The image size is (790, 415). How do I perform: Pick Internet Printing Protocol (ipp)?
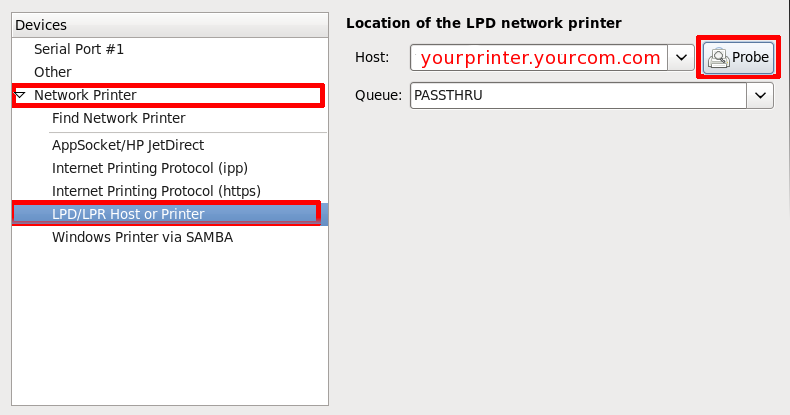tap(150, 168)
